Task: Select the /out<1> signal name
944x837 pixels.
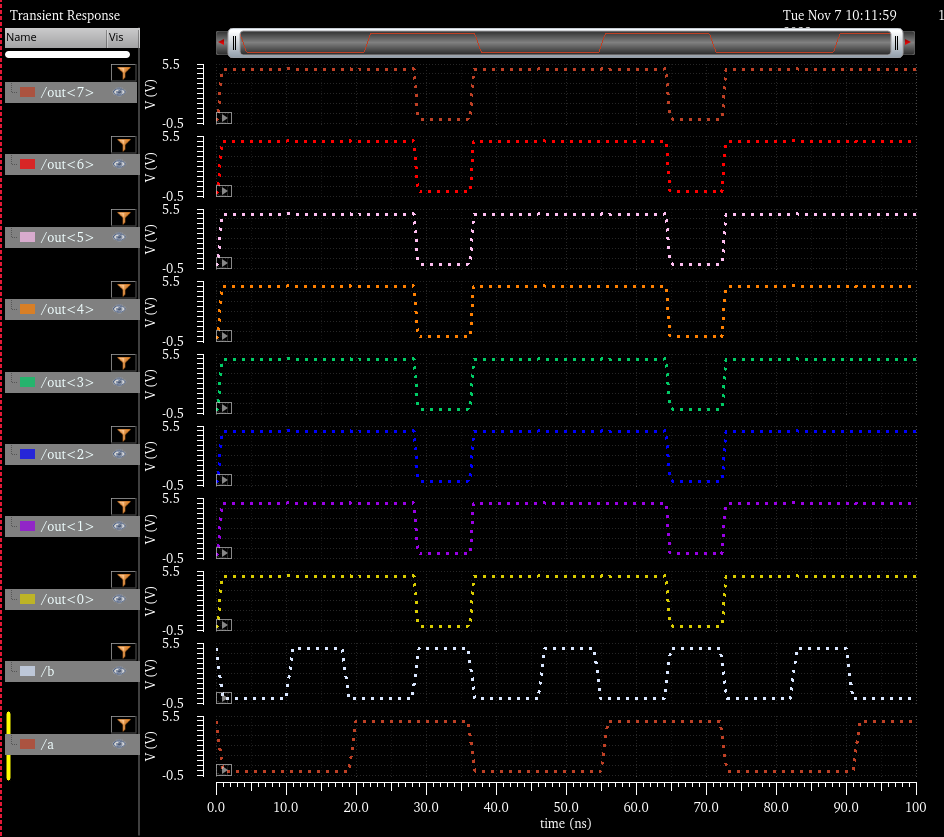Action: tap(67, 527)
